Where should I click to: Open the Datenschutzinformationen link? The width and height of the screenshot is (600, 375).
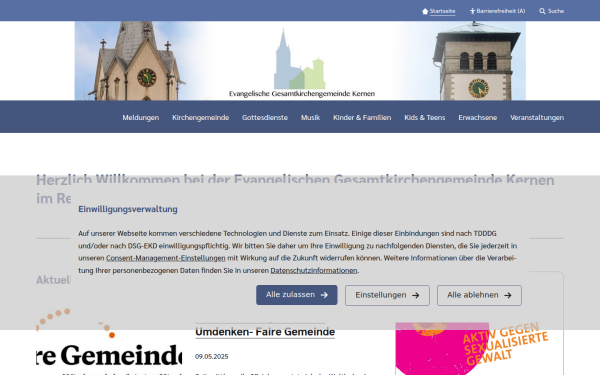314,271
